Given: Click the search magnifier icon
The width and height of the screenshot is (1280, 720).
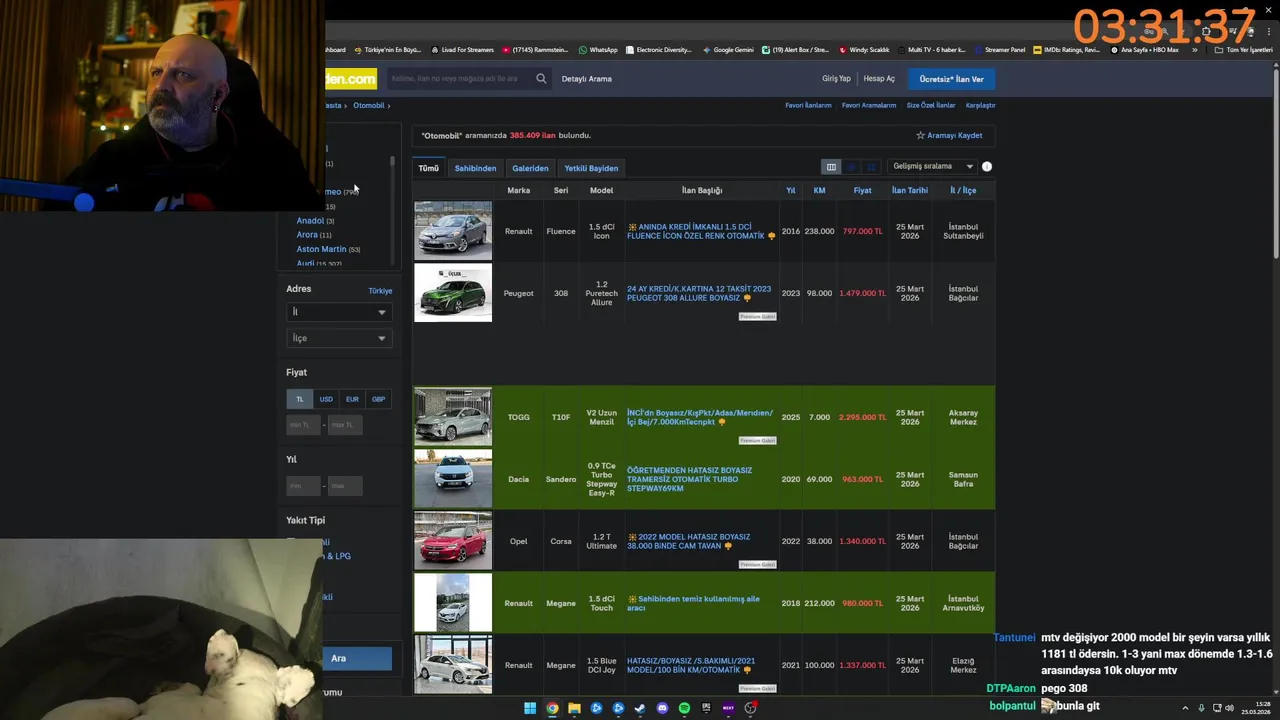Looking at the screenshot, I should click(x=541, y=78).
